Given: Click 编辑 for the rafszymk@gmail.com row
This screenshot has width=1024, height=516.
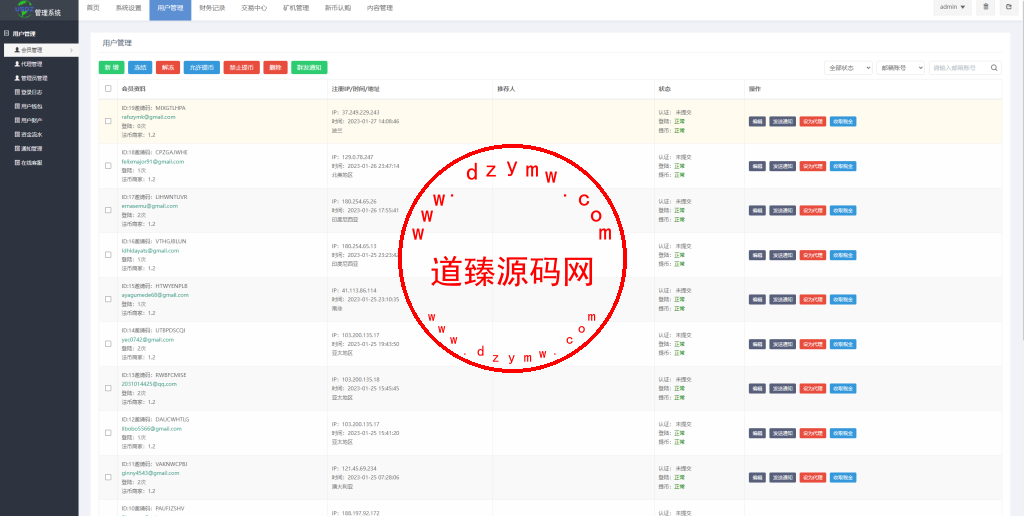Looking at the screenshot, I should (757, 121).
